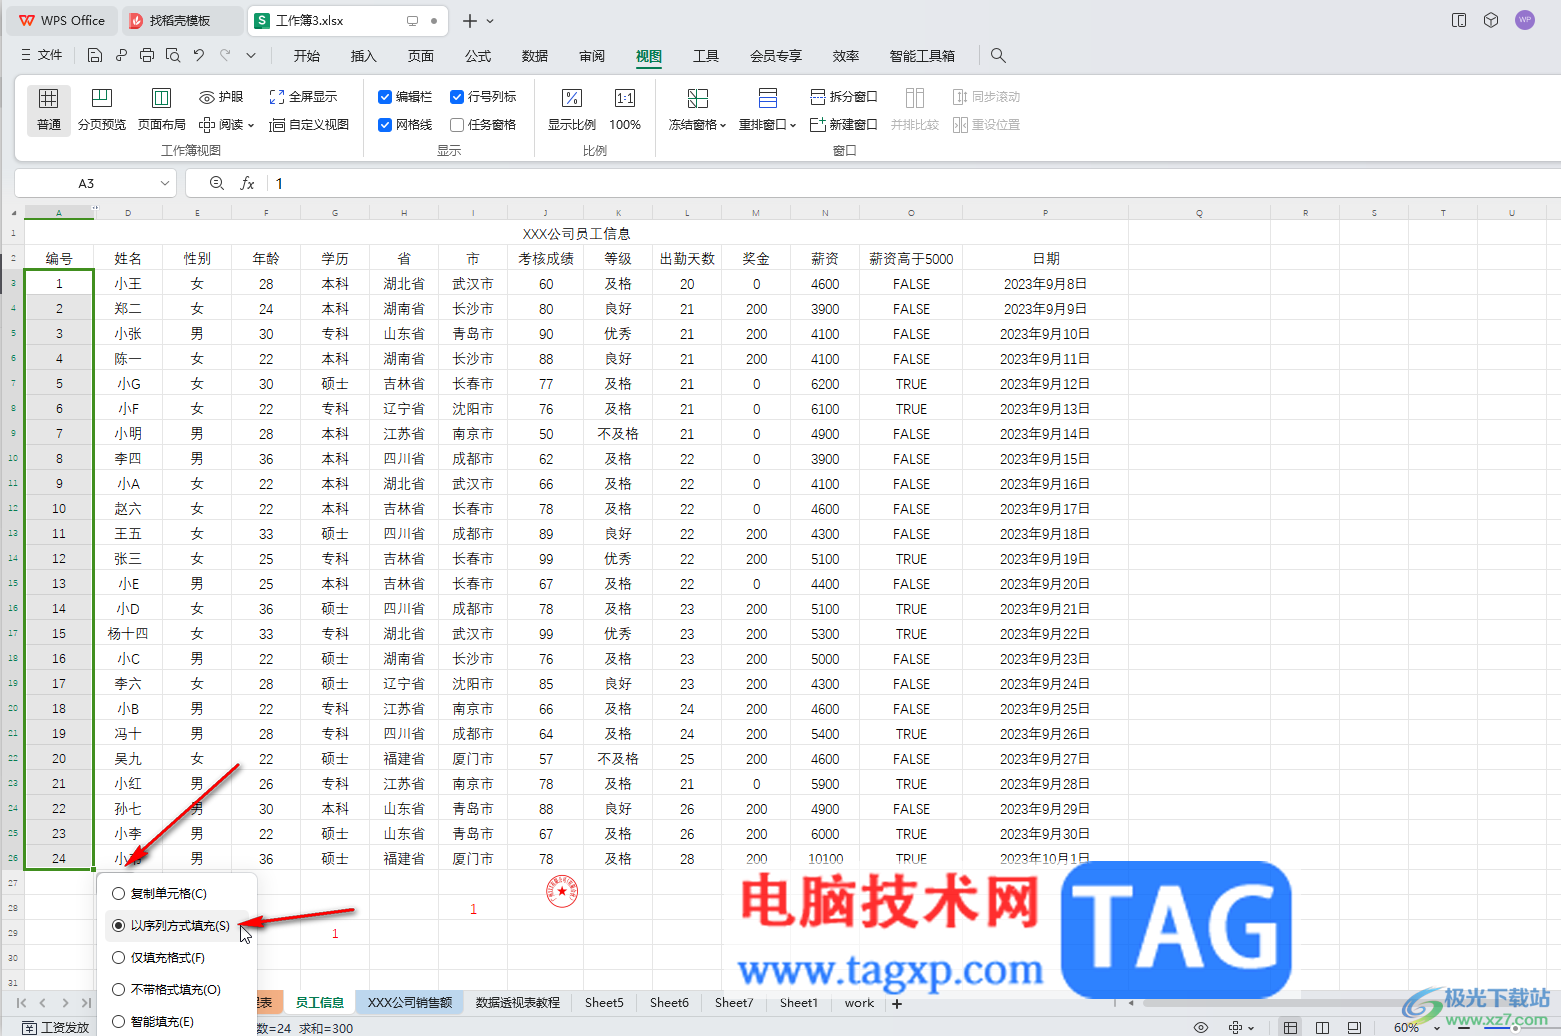Open a new tab with the plus icon

point(470,20)
